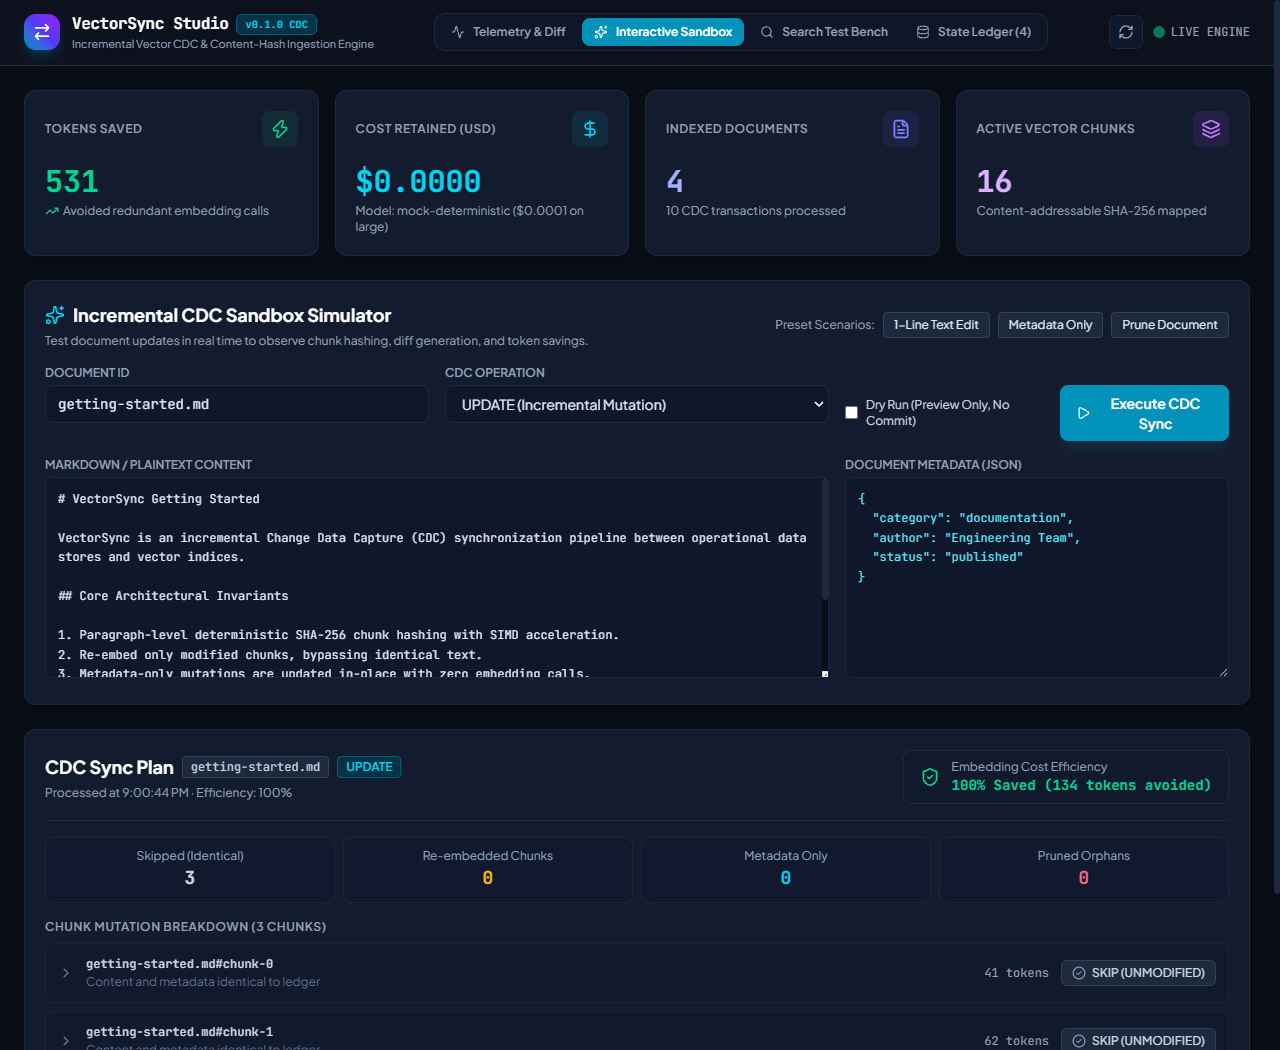Open the Telemetry & Diff tab
The image size is (1280, 1050).
pyautogui.click(x=508, y=32)
